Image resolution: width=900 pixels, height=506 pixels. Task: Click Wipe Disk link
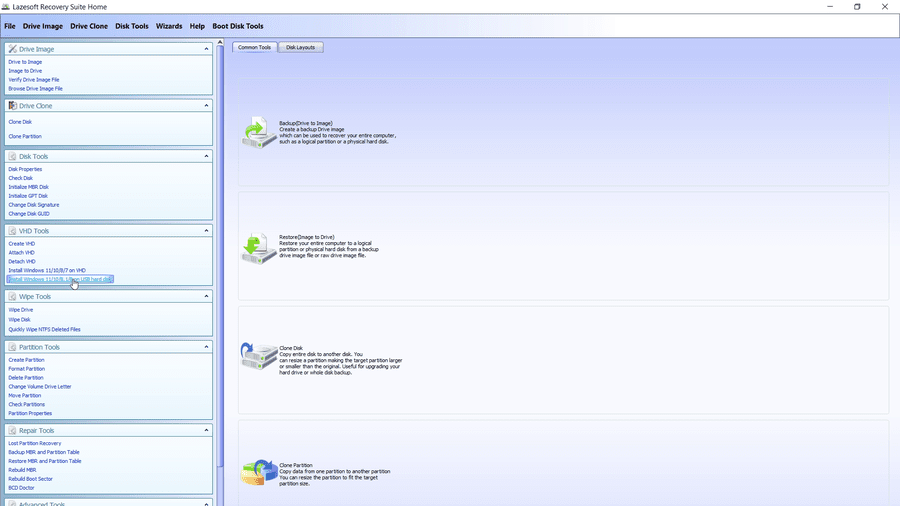coord(20,320)
